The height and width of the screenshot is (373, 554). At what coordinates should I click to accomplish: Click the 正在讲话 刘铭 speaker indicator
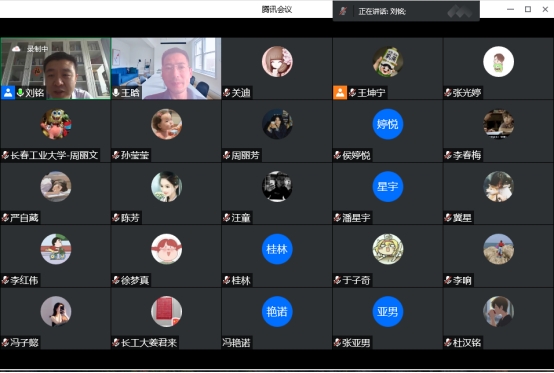coord(382,12)
